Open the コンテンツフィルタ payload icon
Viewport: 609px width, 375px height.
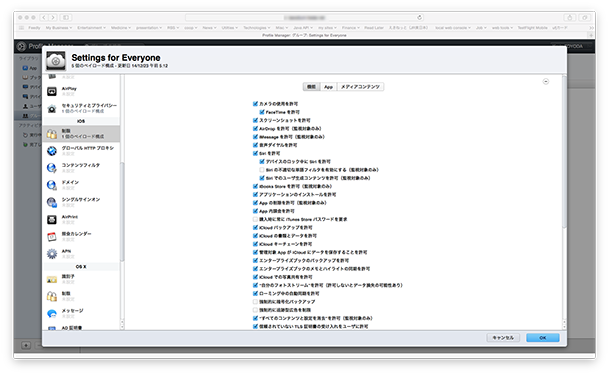(52, 168)
